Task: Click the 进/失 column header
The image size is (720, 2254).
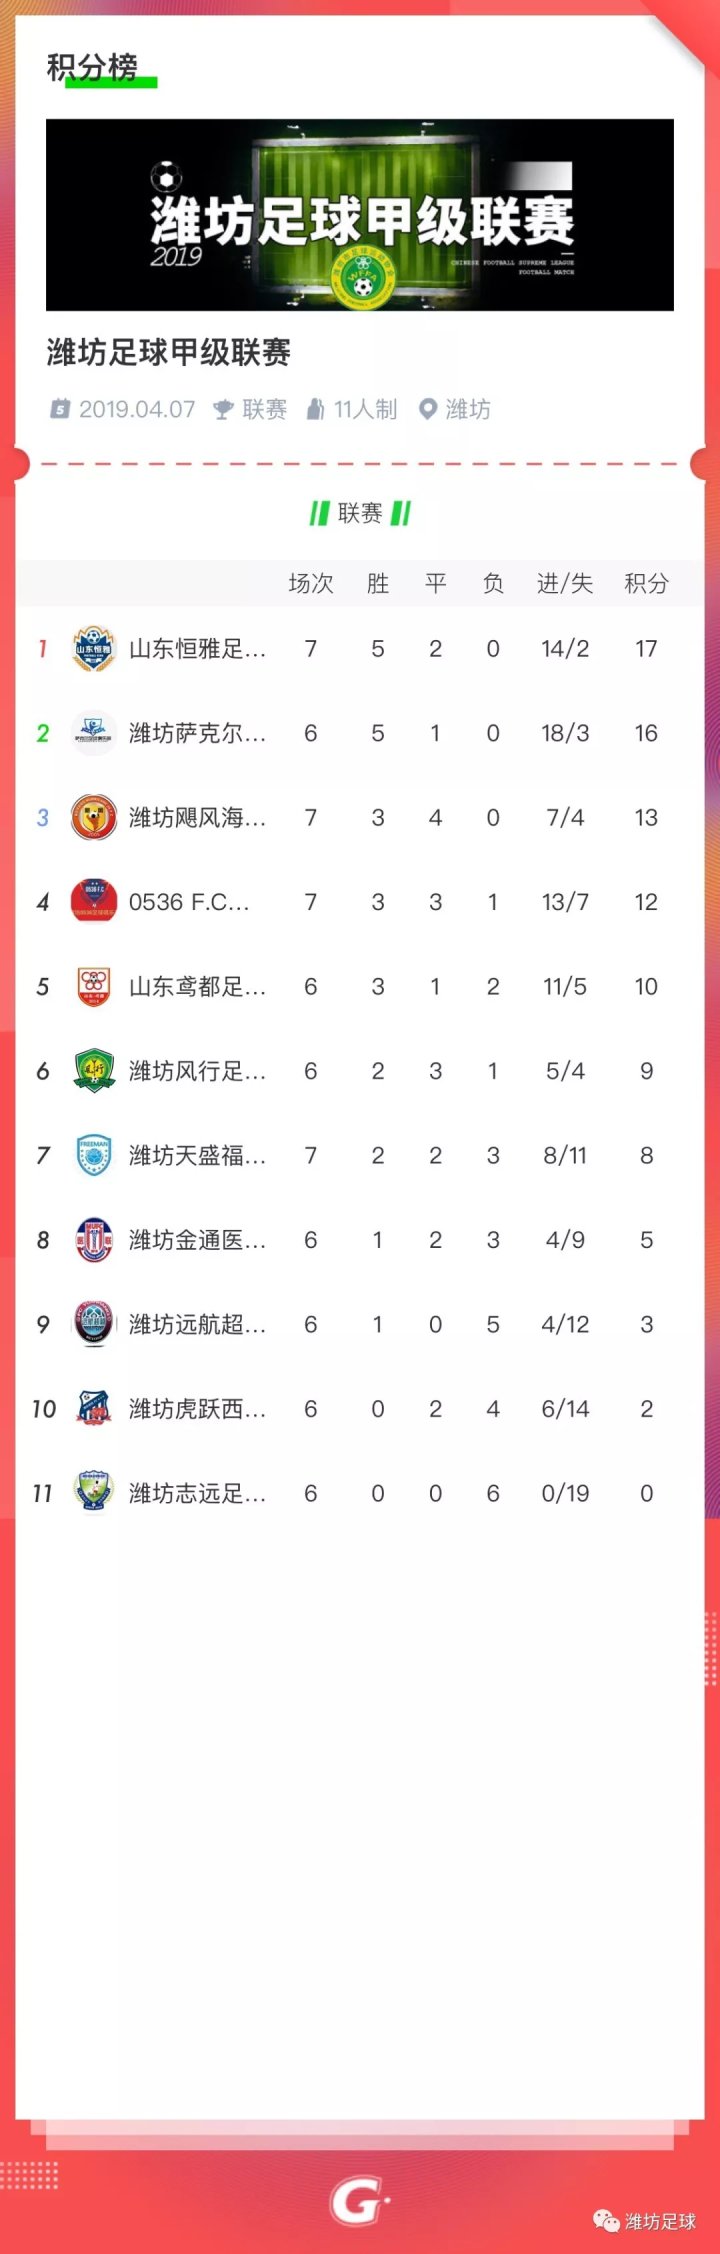Action: [x=565, y=584]
